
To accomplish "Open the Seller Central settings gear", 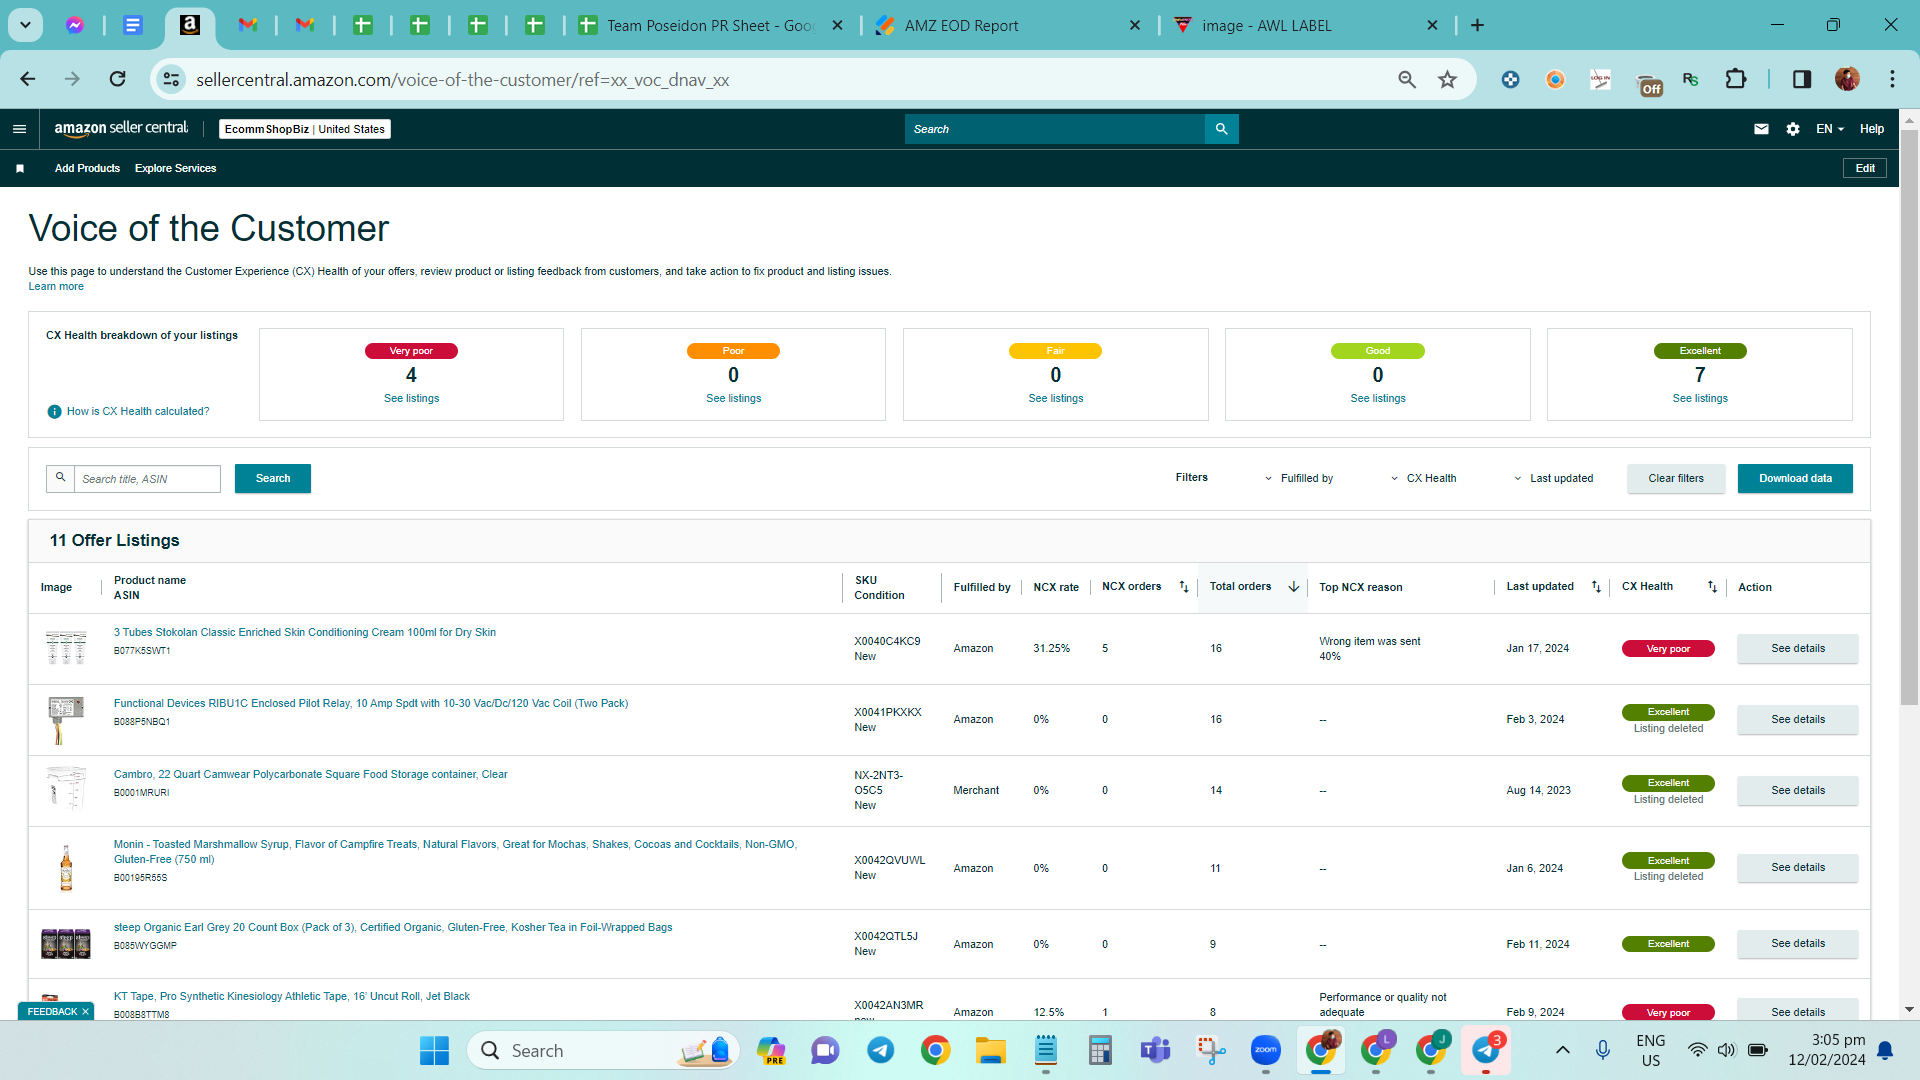I will 1793,129.
